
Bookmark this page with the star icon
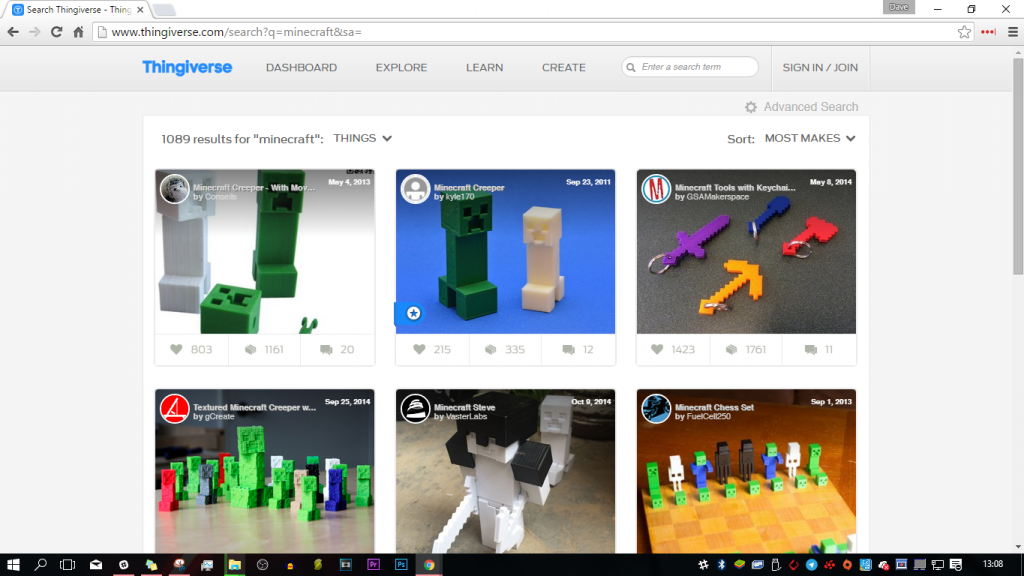(x=964, y=32)
